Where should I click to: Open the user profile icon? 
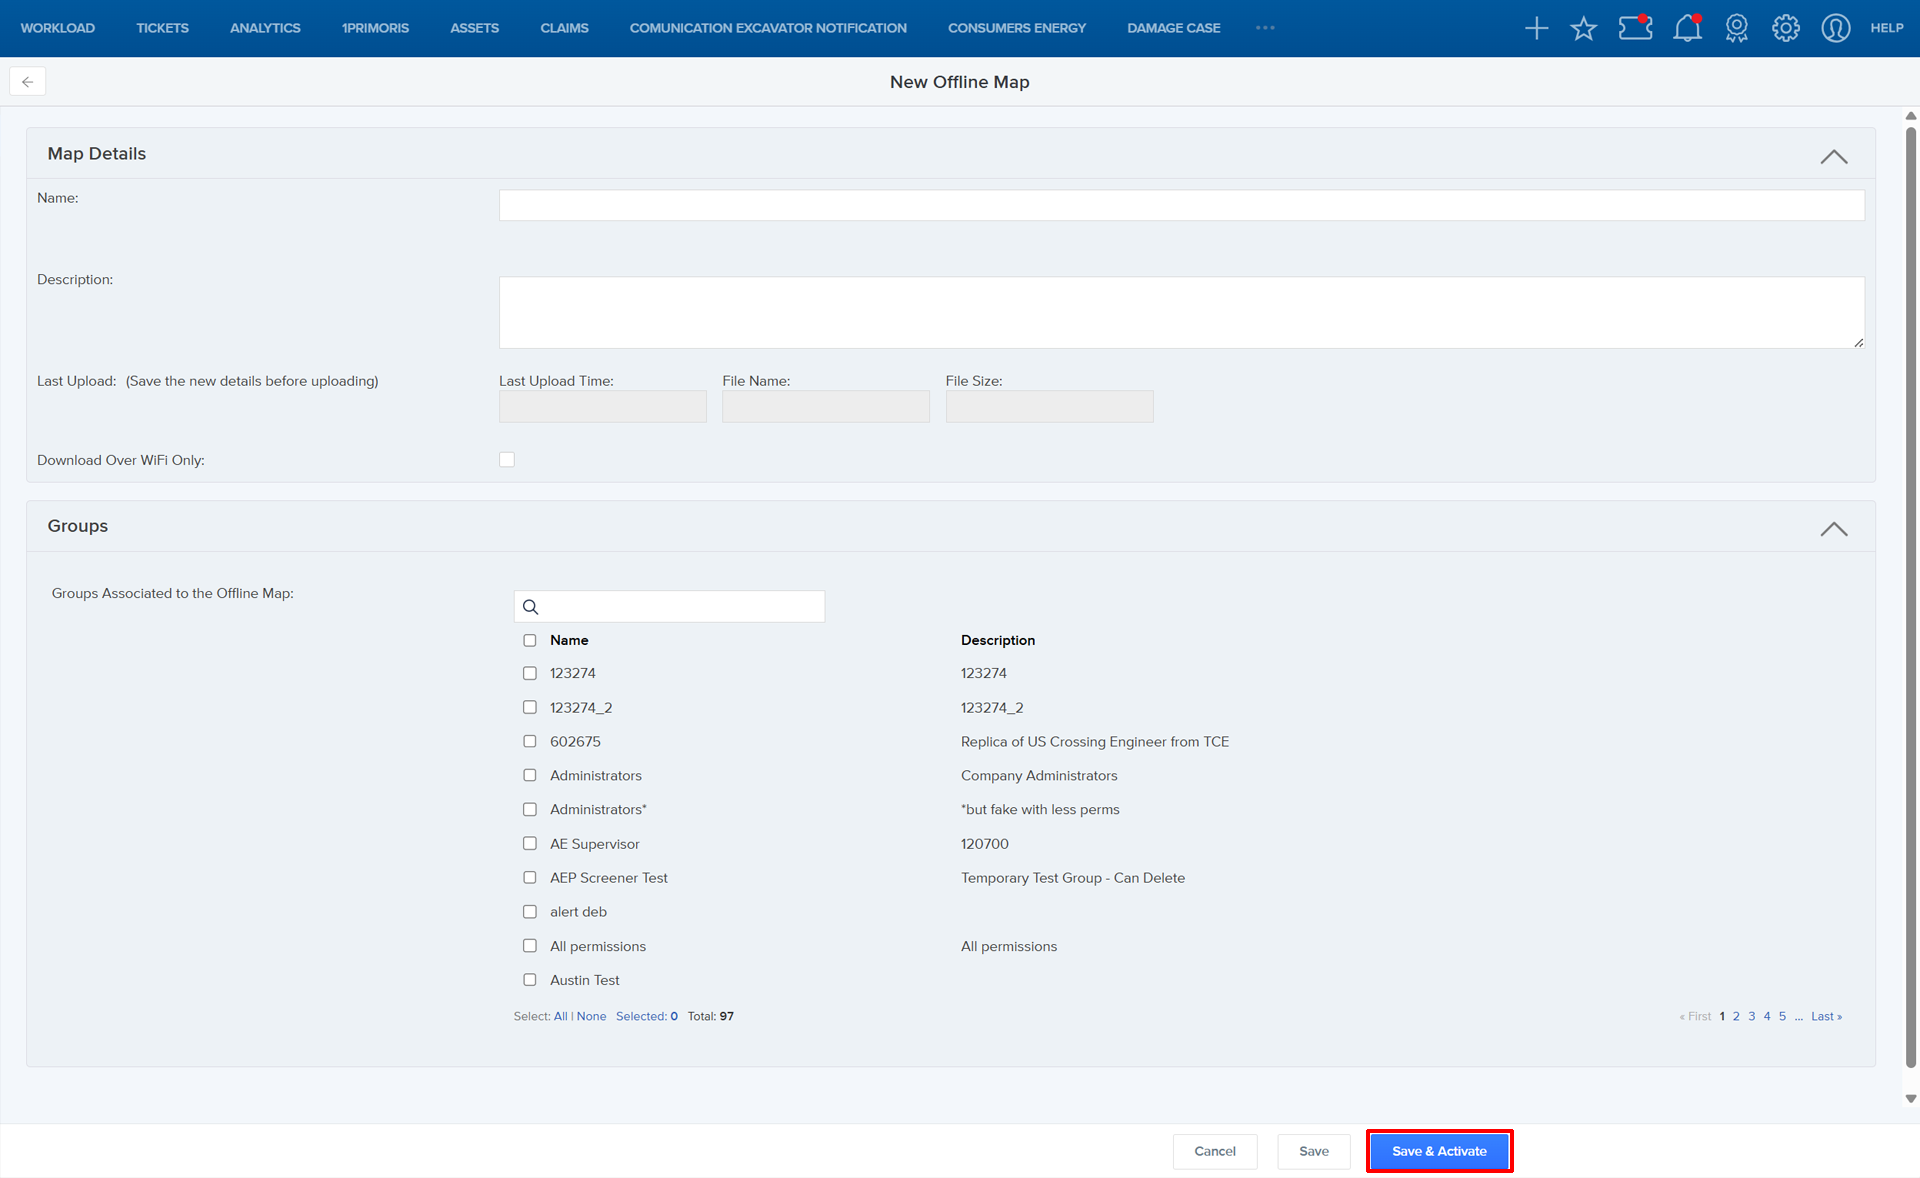[1835, 28]
